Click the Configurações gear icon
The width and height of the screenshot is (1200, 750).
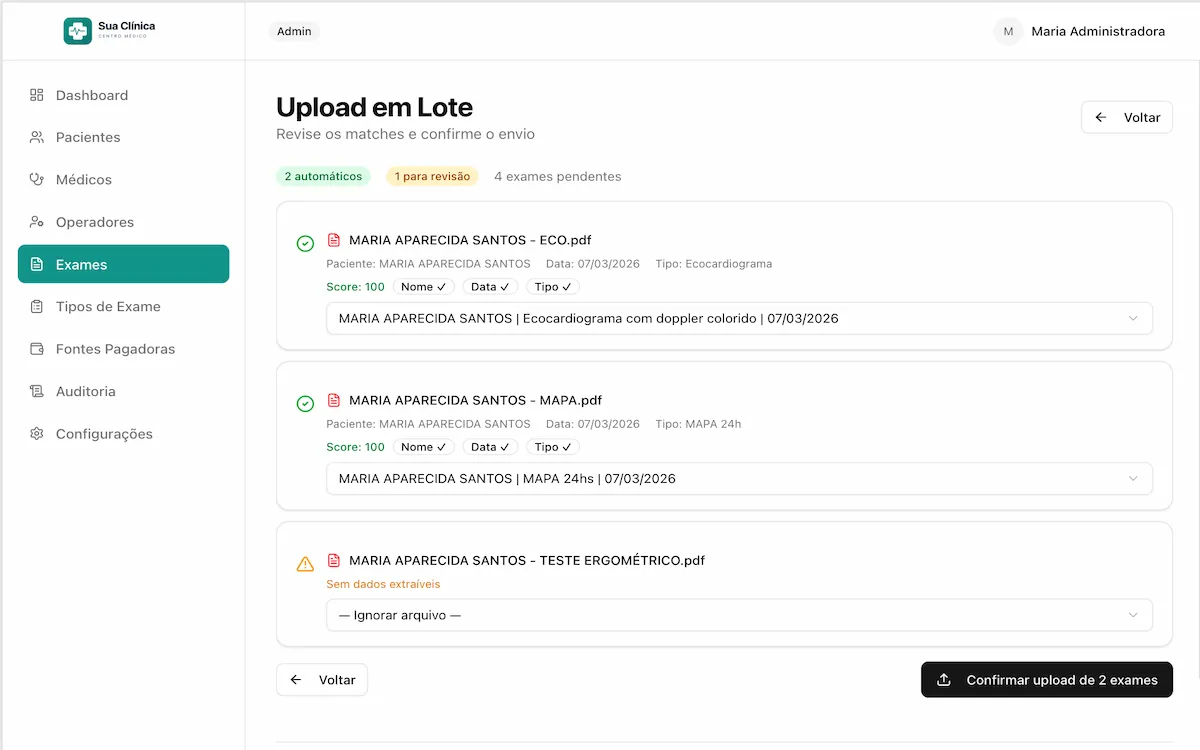tap(37, 434)
